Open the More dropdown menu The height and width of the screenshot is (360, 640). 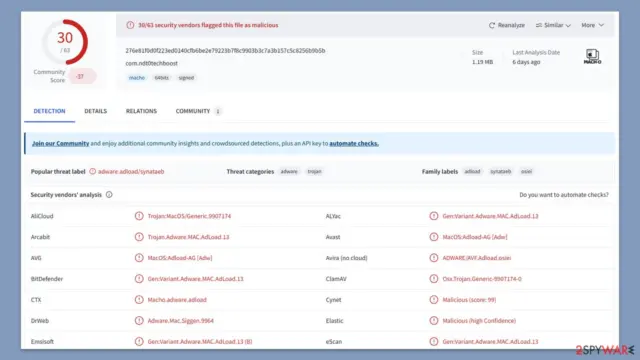click(592, 25)
